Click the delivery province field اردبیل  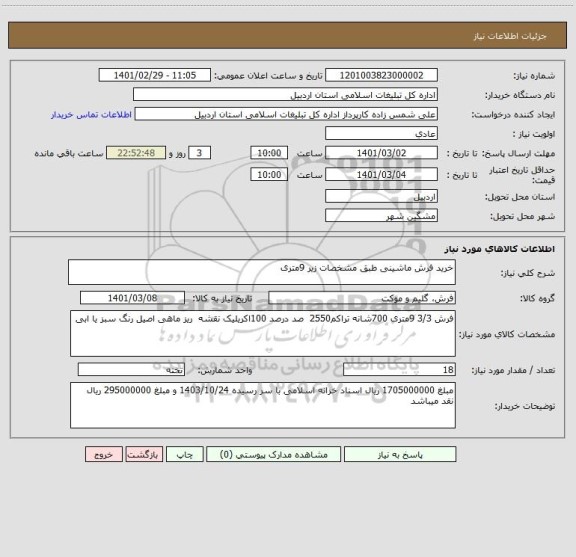381,196
